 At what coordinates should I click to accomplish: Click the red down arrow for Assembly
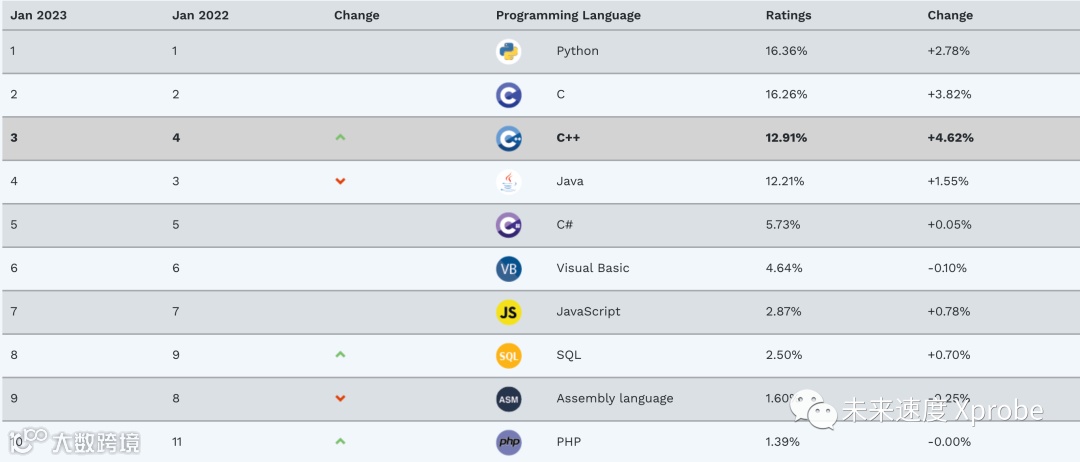pyautogui.click(x=340, y=399)
